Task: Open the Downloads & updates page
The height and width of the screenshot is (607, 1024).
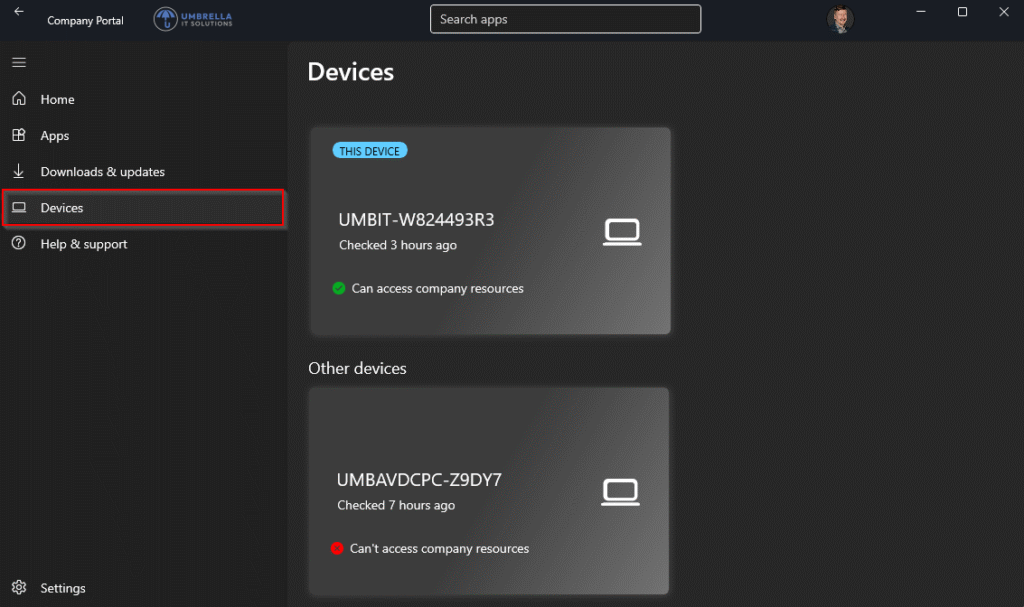Action: click(102, 172)
